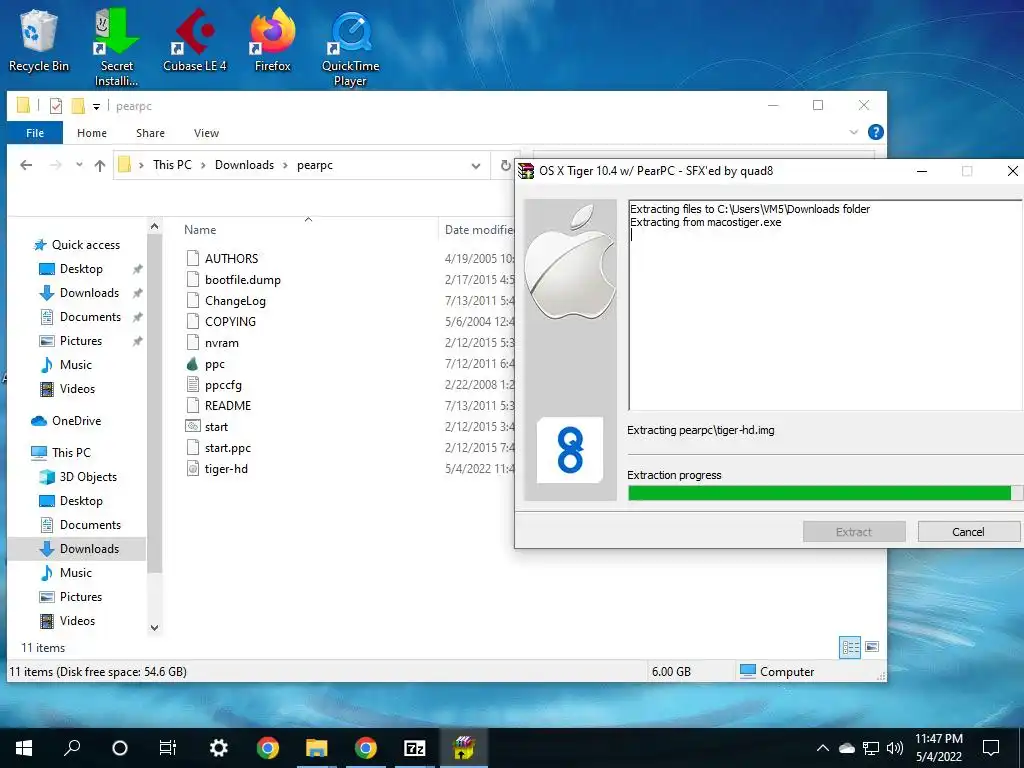Open File Explorer taskbar icon
This screenshot has width=1024, height=768.
click(x=317, y=748)
